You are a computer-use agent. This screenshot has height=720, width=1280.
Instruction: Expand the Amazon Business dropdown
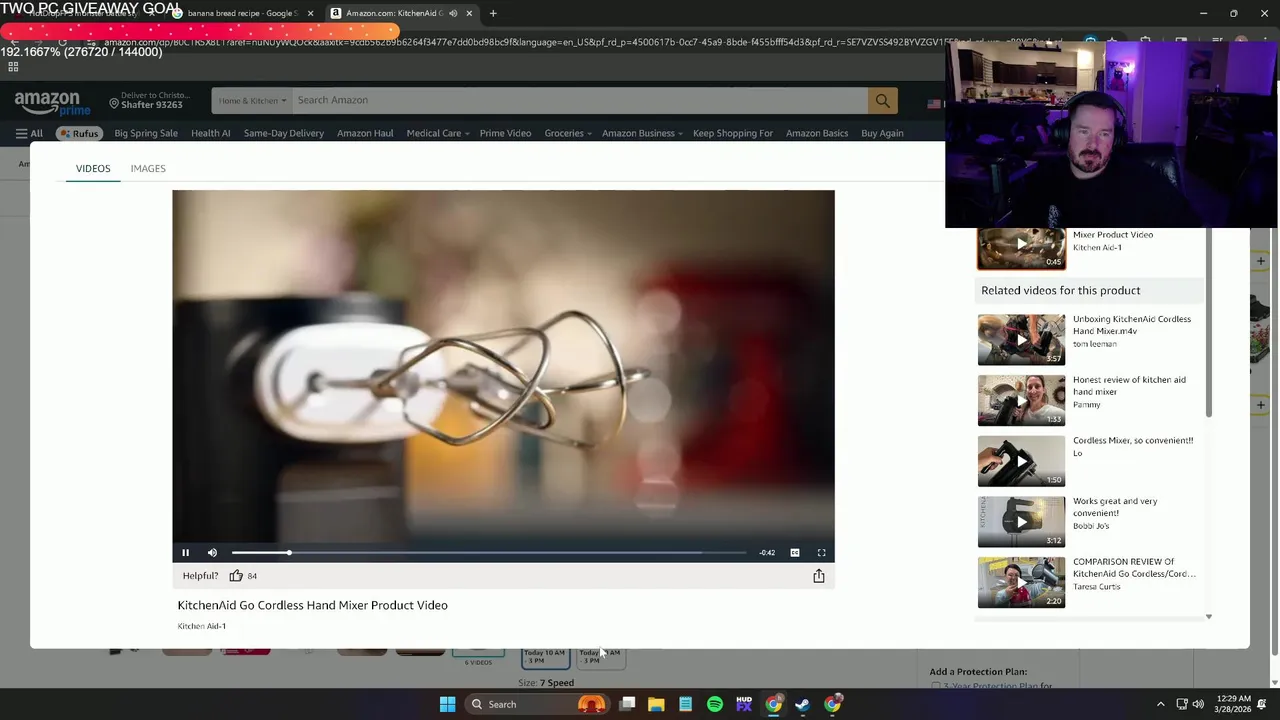click(642, 133)
